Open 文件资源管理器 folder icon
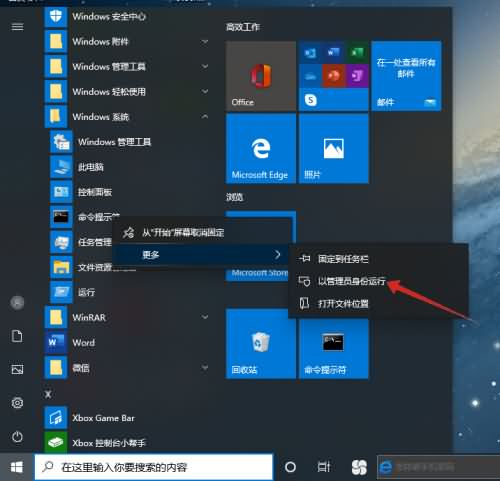Viewport: 500px width, 481px height. point(61,267)
